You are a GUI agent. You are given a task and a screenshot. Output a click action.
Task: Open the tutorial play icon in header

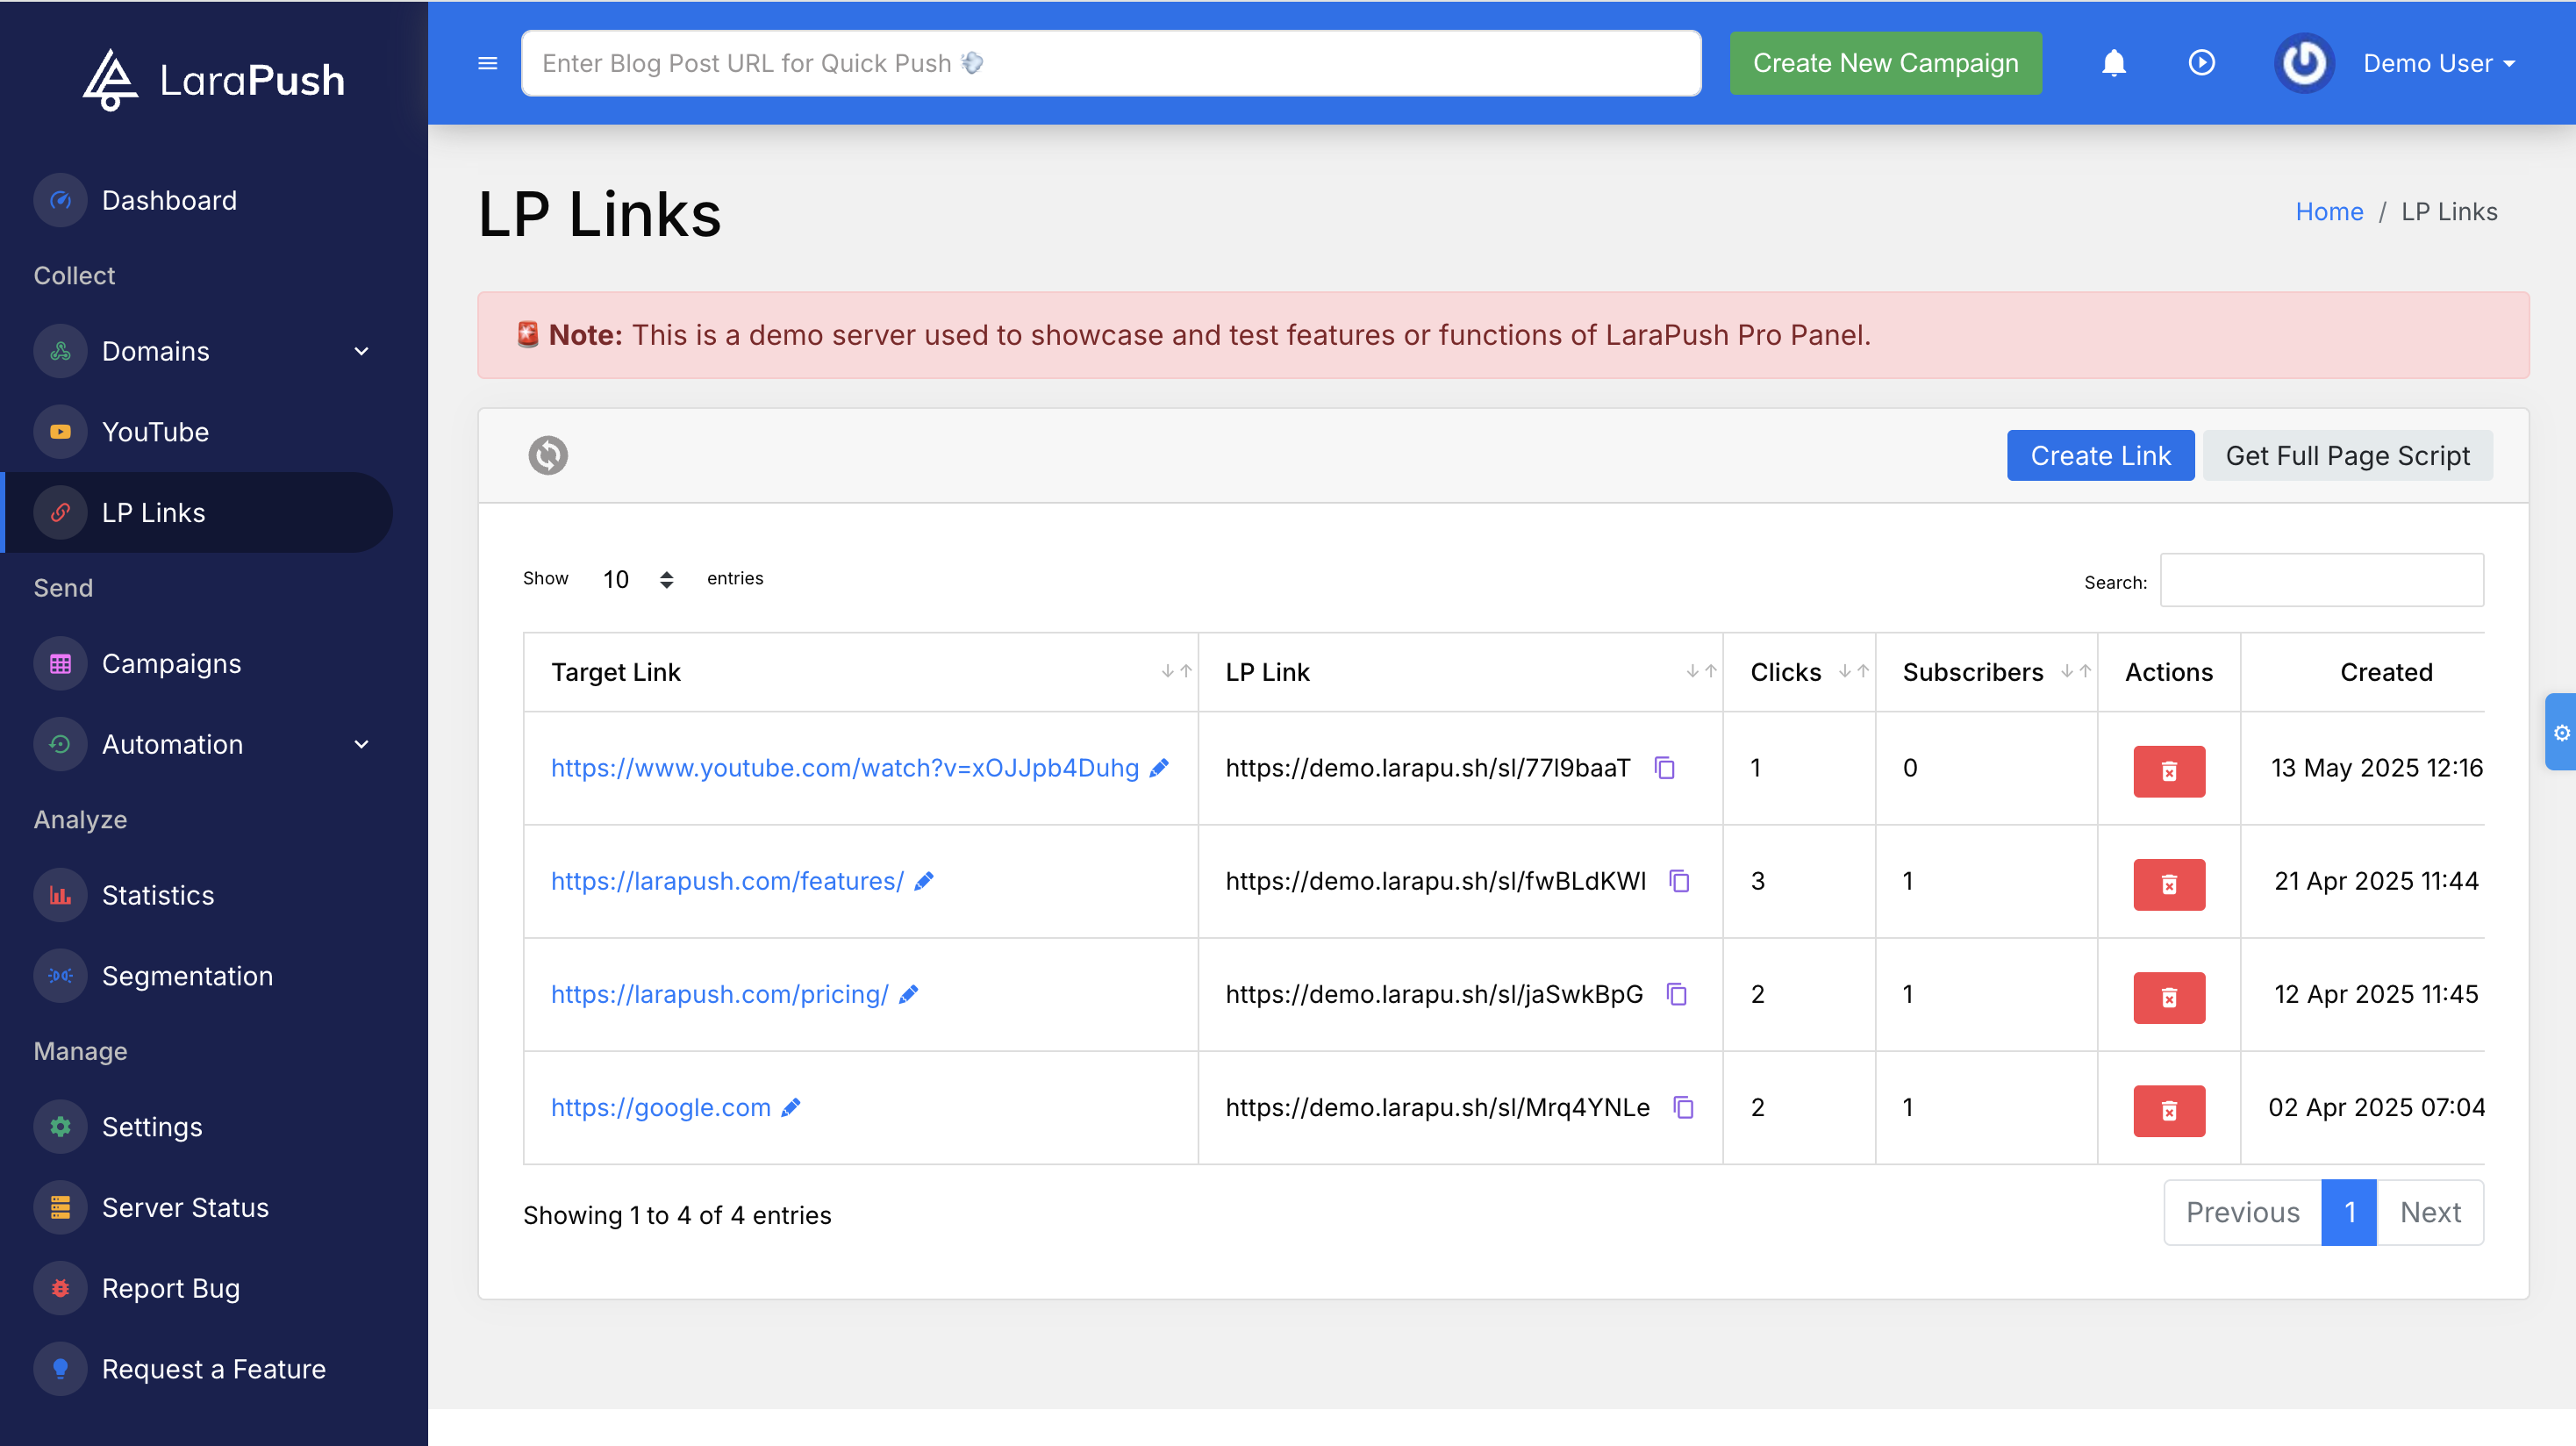[x=2201, y=63]
